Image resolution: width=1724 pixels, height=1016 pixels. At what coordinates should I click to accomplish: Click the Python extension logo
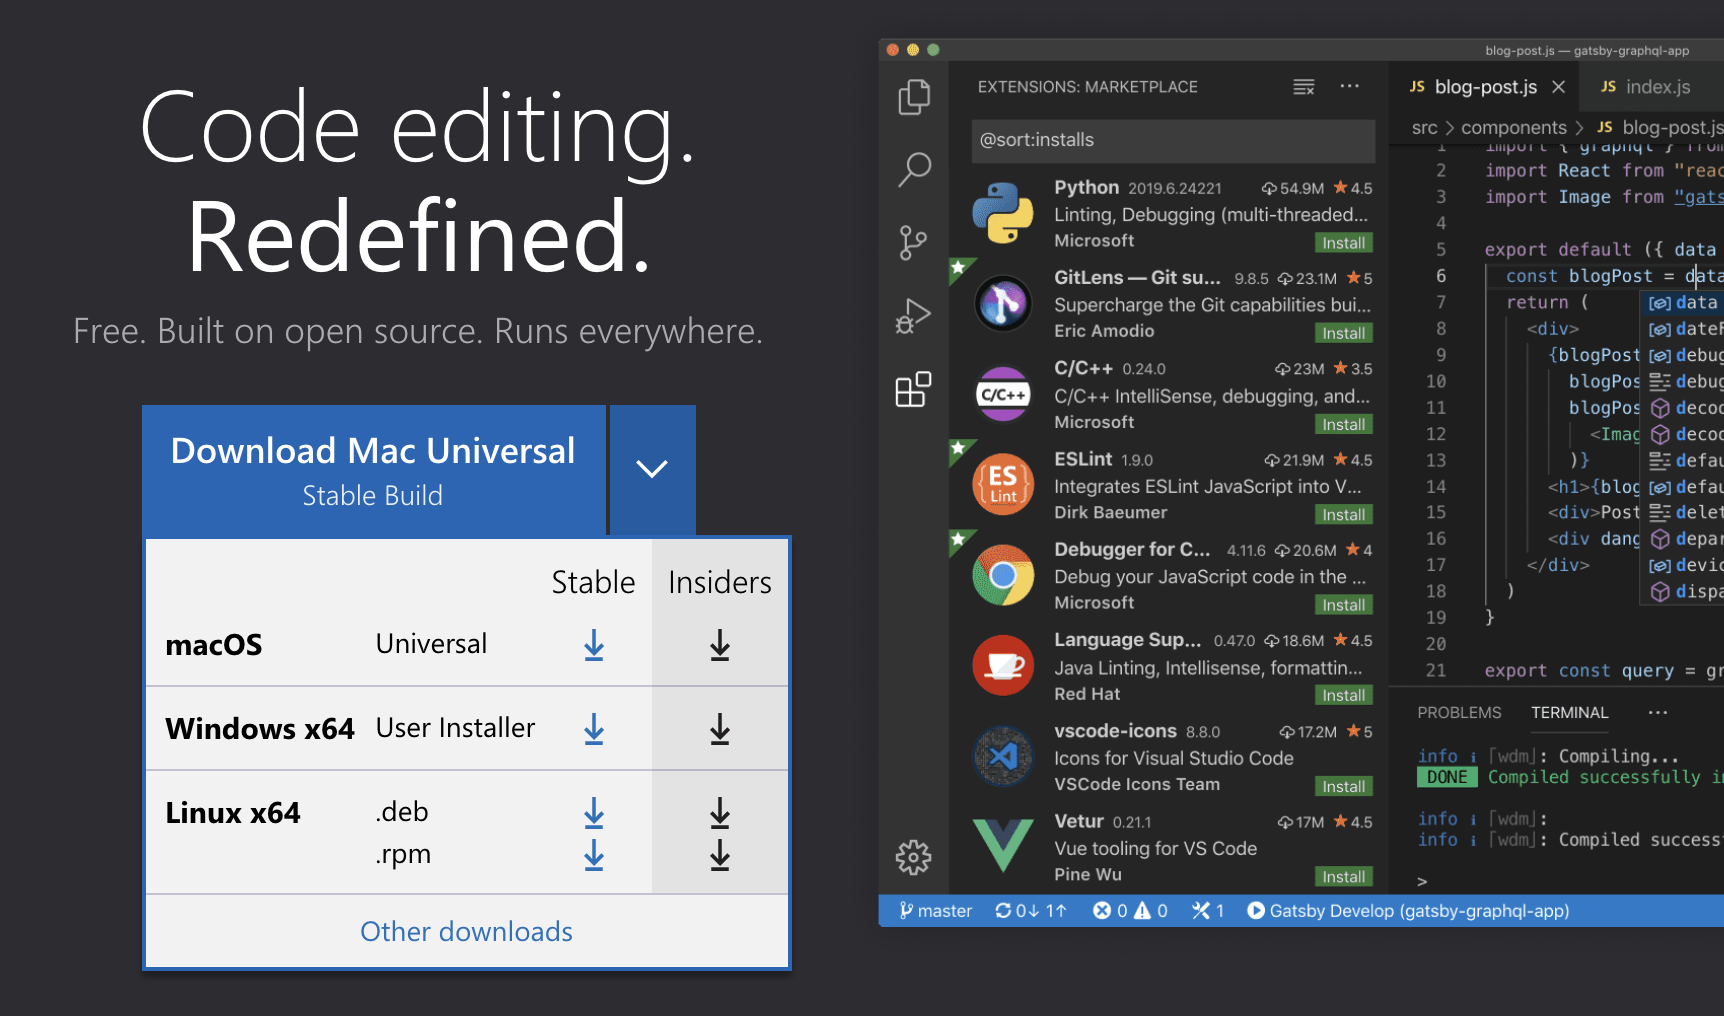(1003, 213)
